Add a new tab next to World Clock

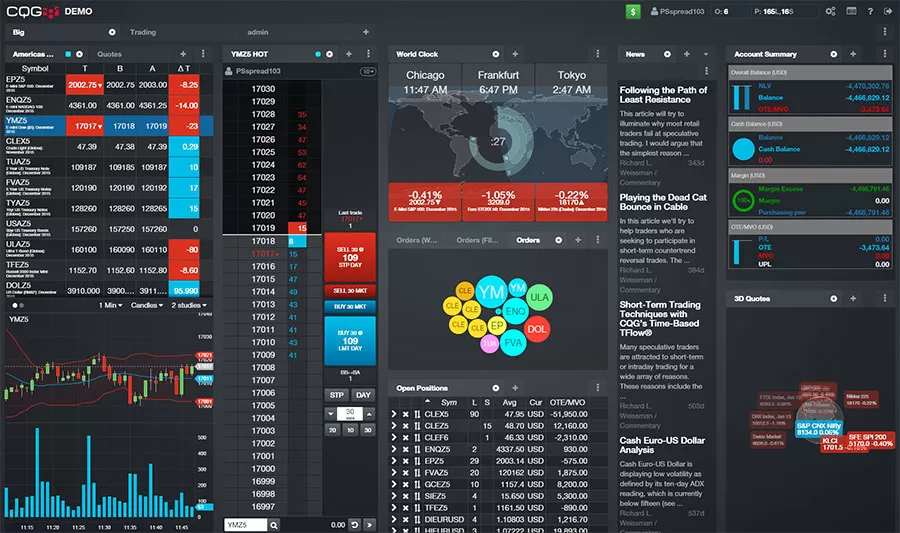515,54
